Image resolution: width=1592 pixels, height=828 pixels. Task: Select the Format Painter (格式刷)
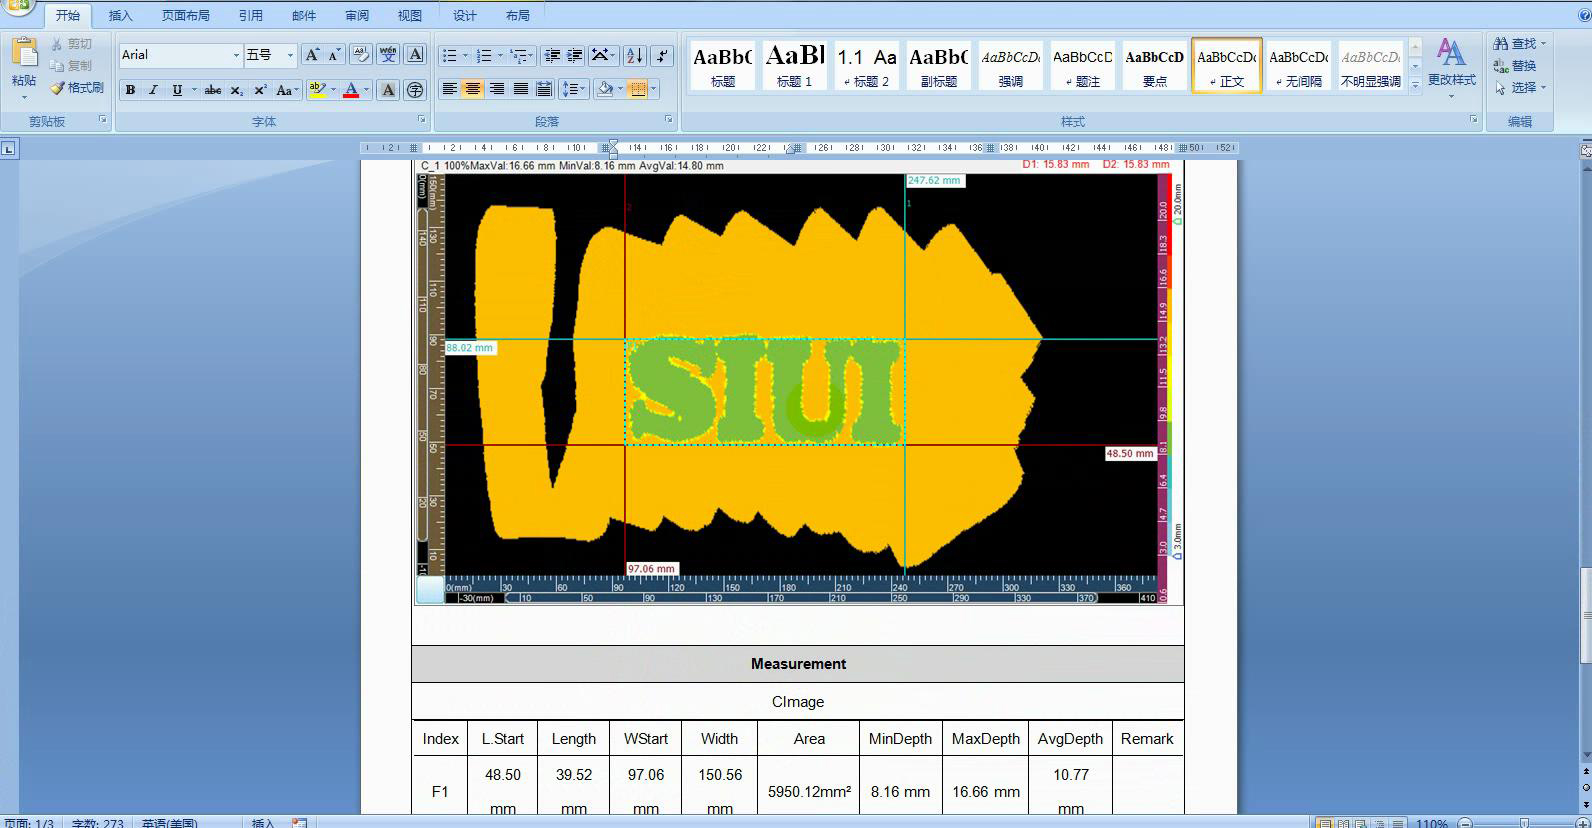tap(77, 88)
